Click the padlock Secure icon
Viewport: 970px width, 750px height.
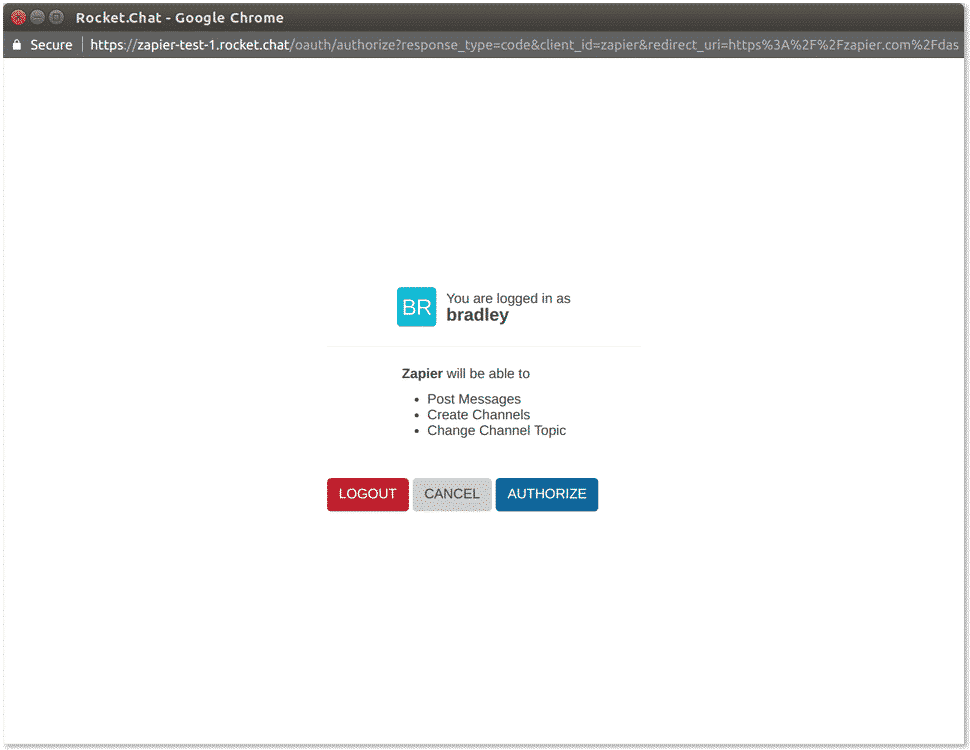coord(17,45)
